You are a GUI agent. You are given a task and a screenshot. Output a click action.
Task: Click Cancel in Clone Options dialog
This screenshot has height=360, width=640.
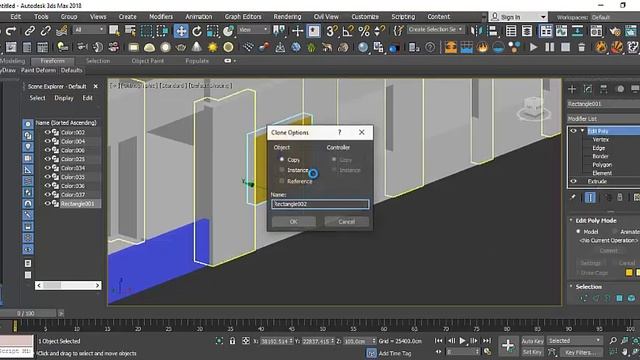(347, 222)
